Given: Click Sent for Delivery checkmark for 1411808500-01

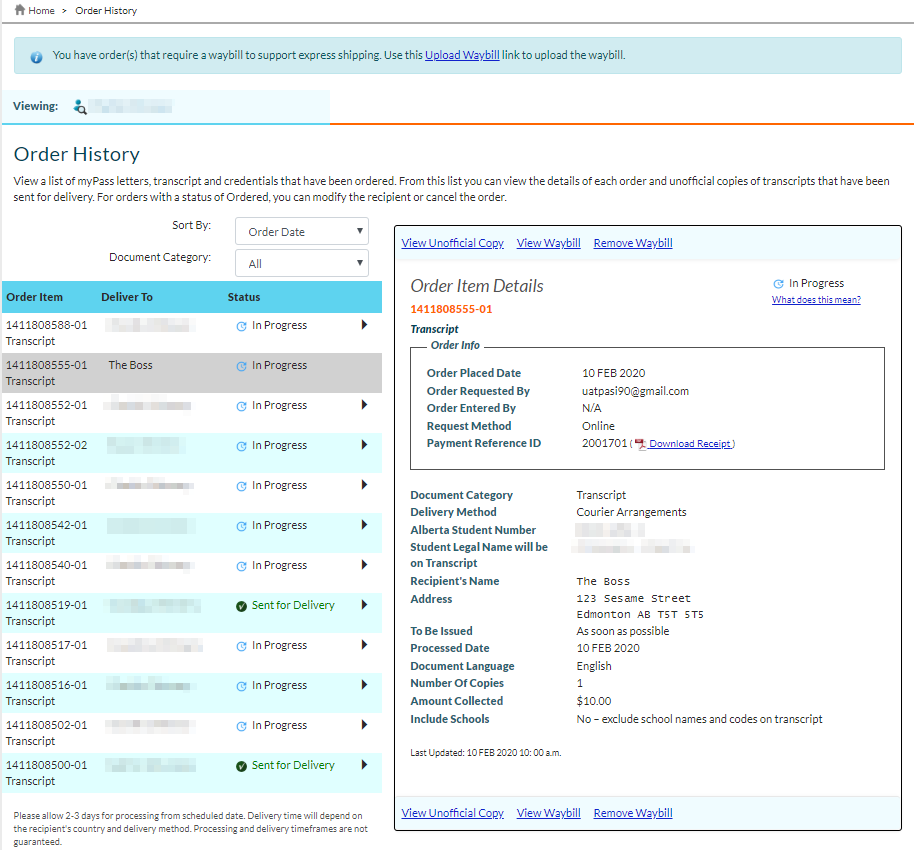Looking at the screenshot, I should pyautogui.click(x=241, y=766).
